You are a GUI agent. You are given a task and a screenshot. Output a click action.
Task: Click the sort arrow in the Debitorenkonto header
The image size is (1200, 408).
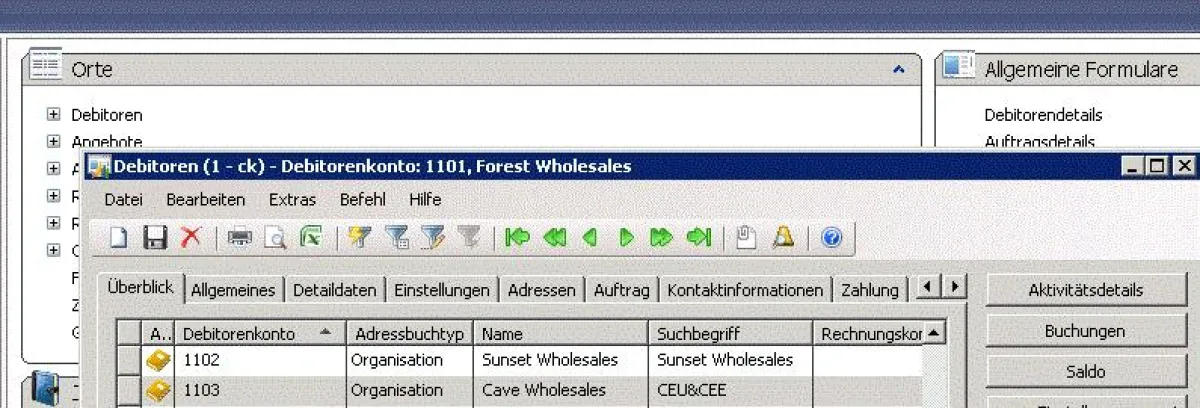pyautogui.click(x=326, y=333)
